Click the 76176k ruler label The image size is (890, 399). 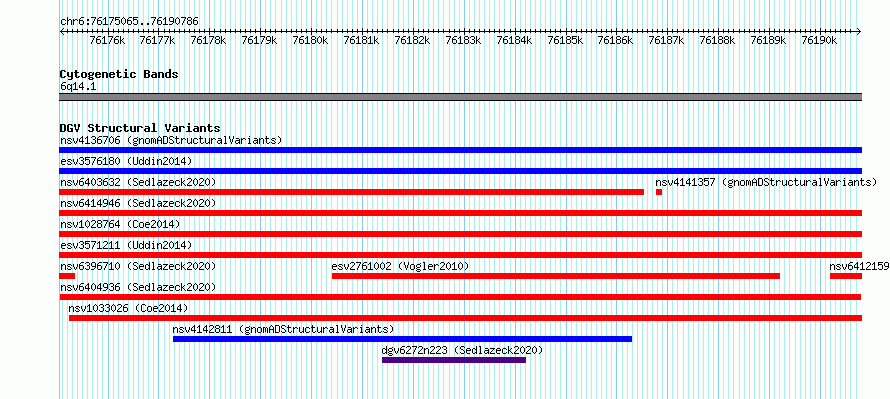click(x=107, y=40)
